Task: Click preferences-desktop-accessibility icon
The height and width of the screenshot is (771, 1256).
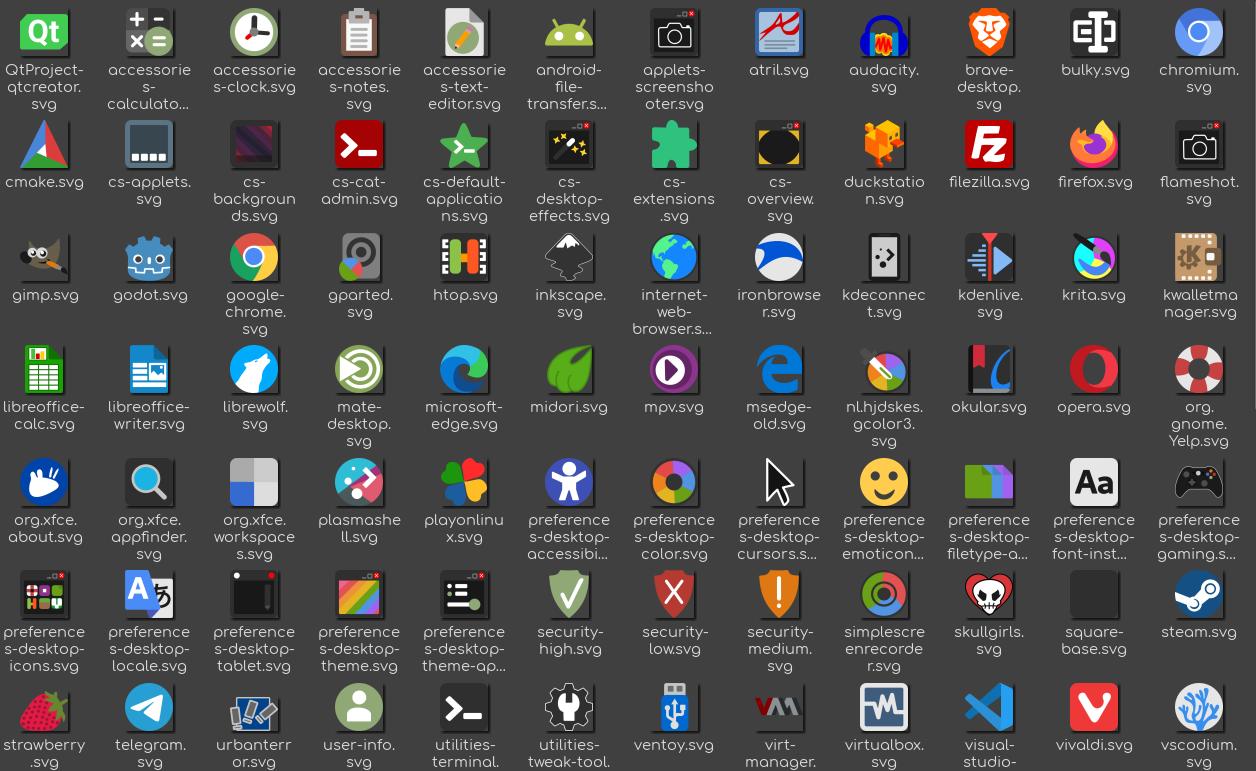Action: click(569, 483)
